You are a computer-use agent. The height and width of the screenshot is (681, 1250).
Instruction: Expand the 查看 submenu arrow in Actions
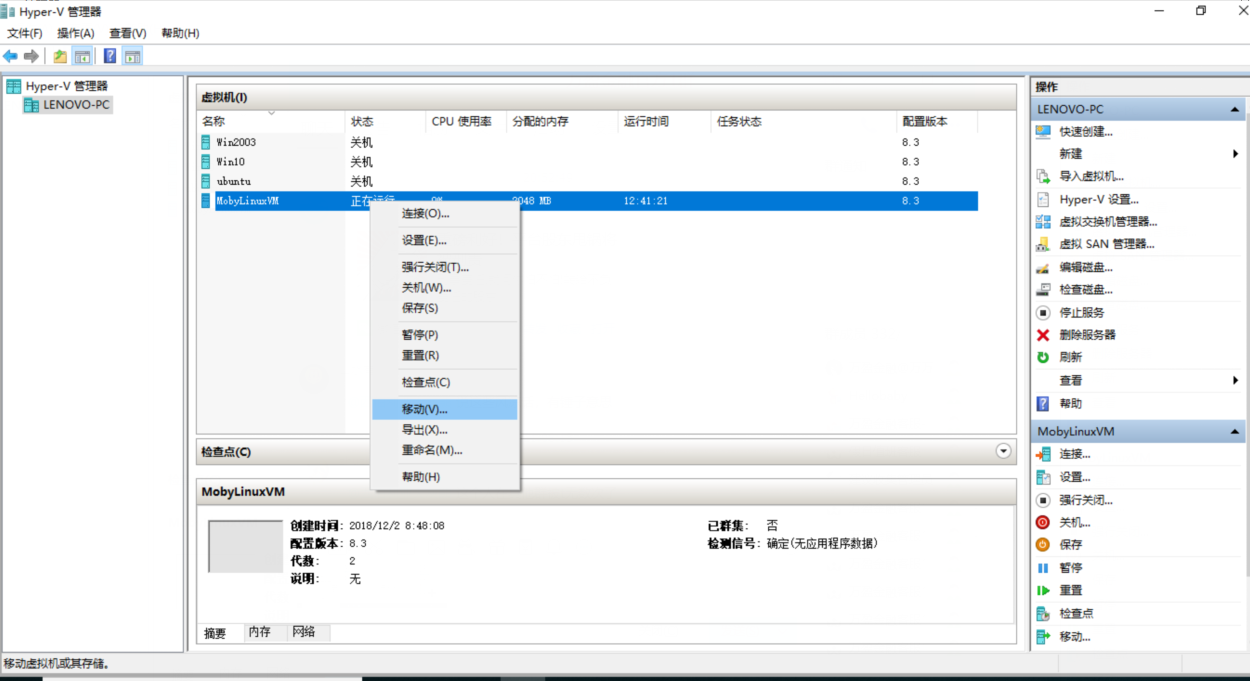(x=1236, y=380)
